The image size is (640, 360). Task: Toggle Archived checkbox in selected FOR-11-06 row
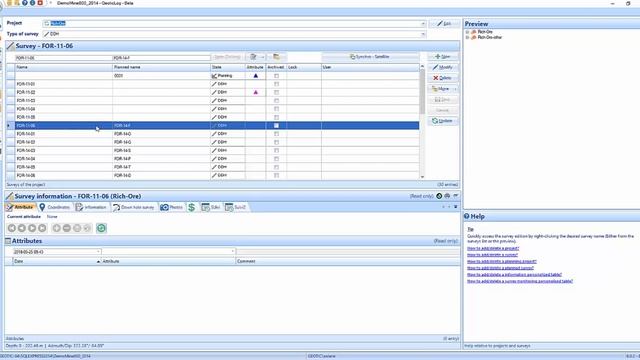click(x=276, y=125)
